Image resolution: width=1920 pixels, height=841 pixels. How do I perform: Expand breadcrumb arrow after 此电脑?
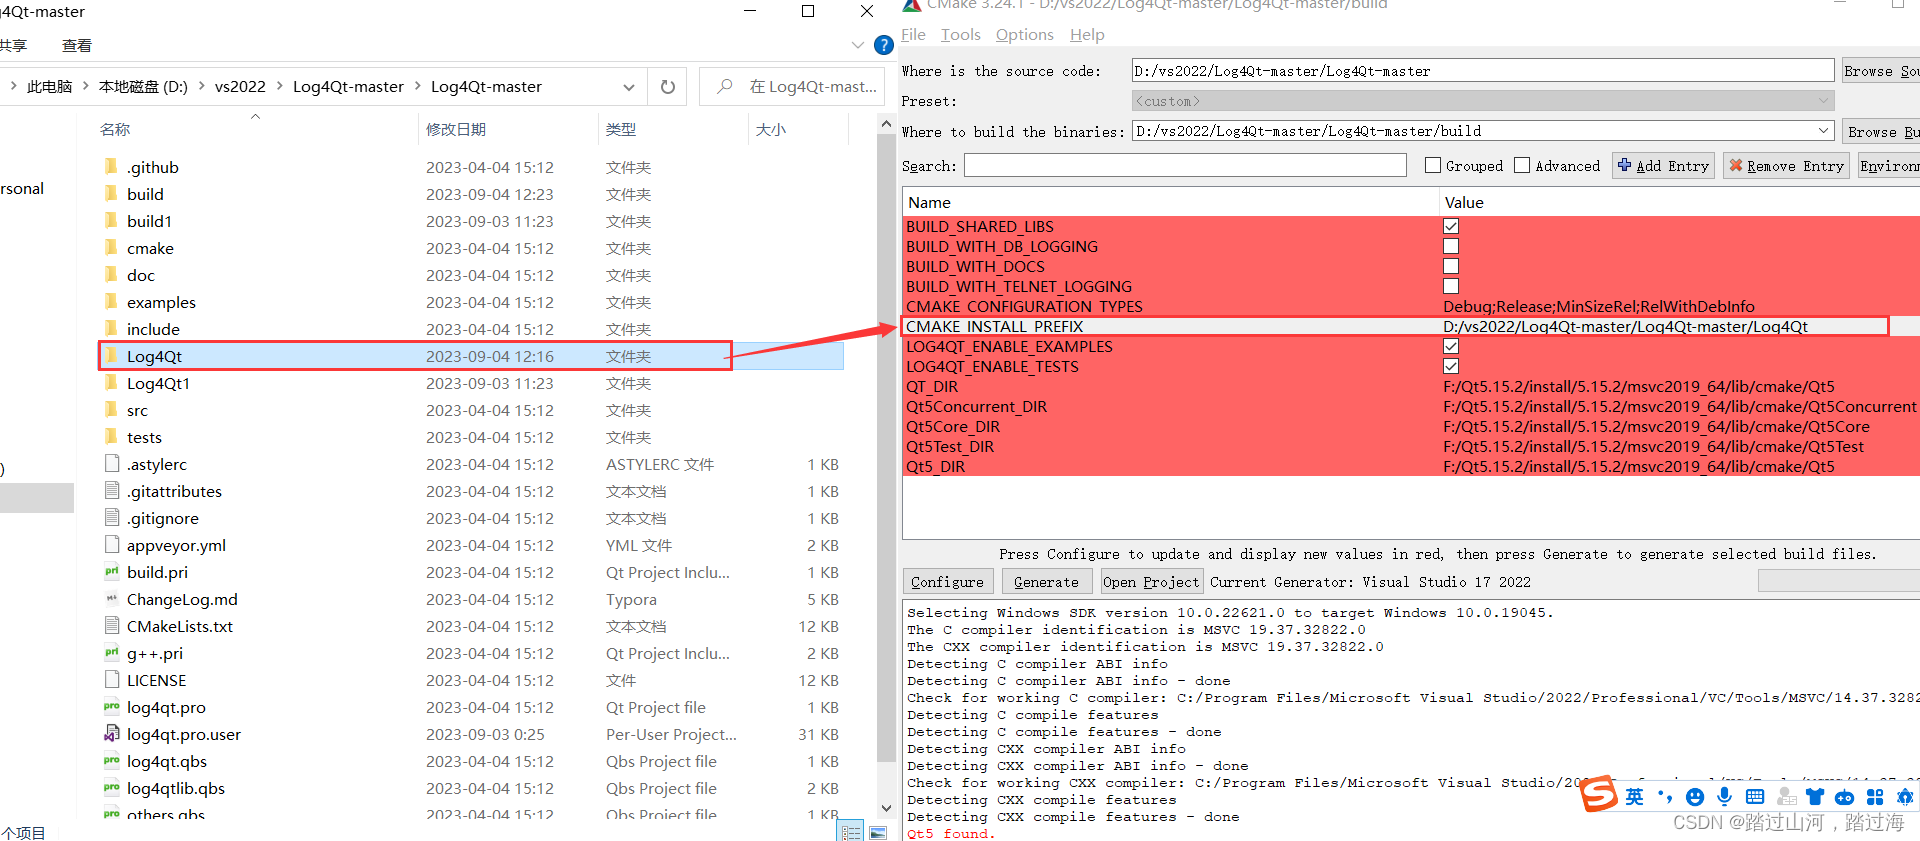click(x=86, y=87)
